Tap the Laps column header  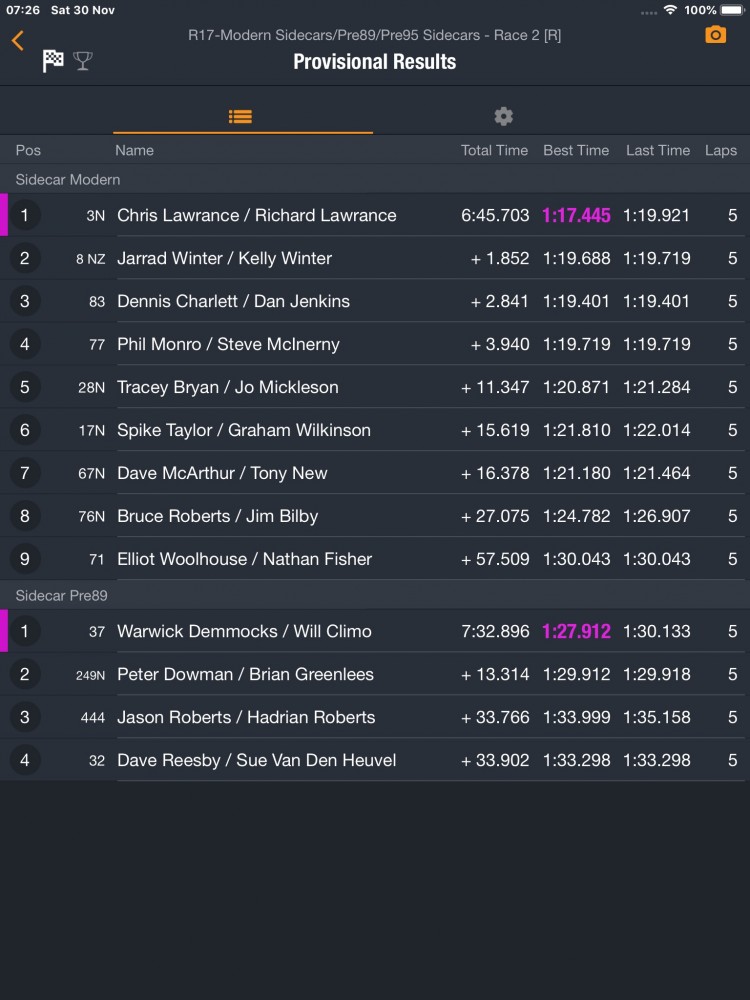point(721,151)
